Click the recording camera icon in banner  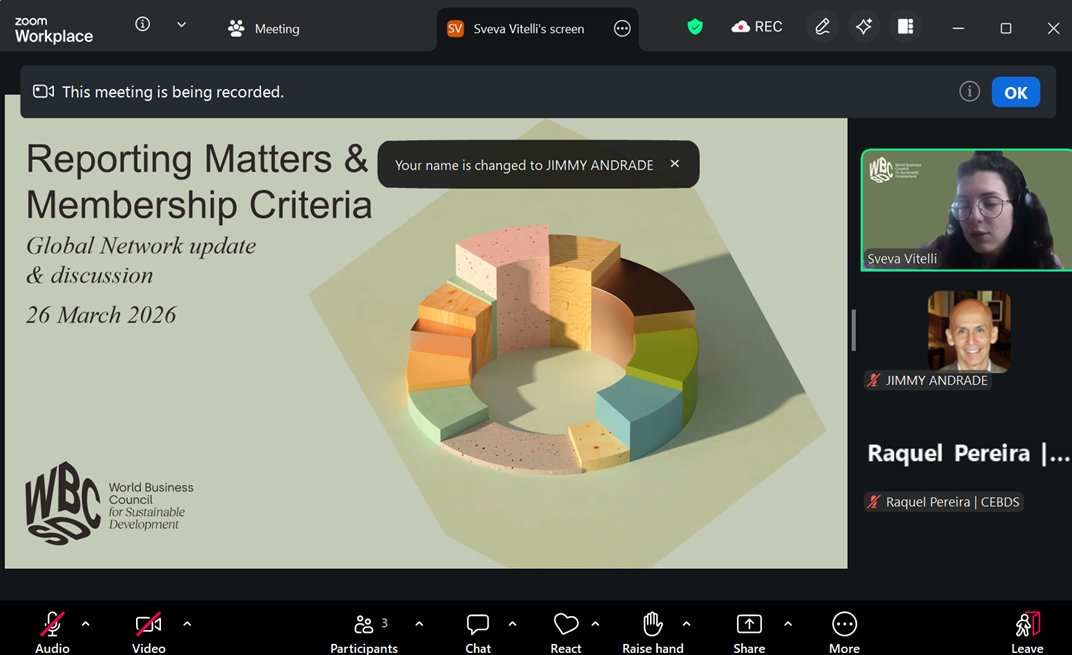[44, 92]
